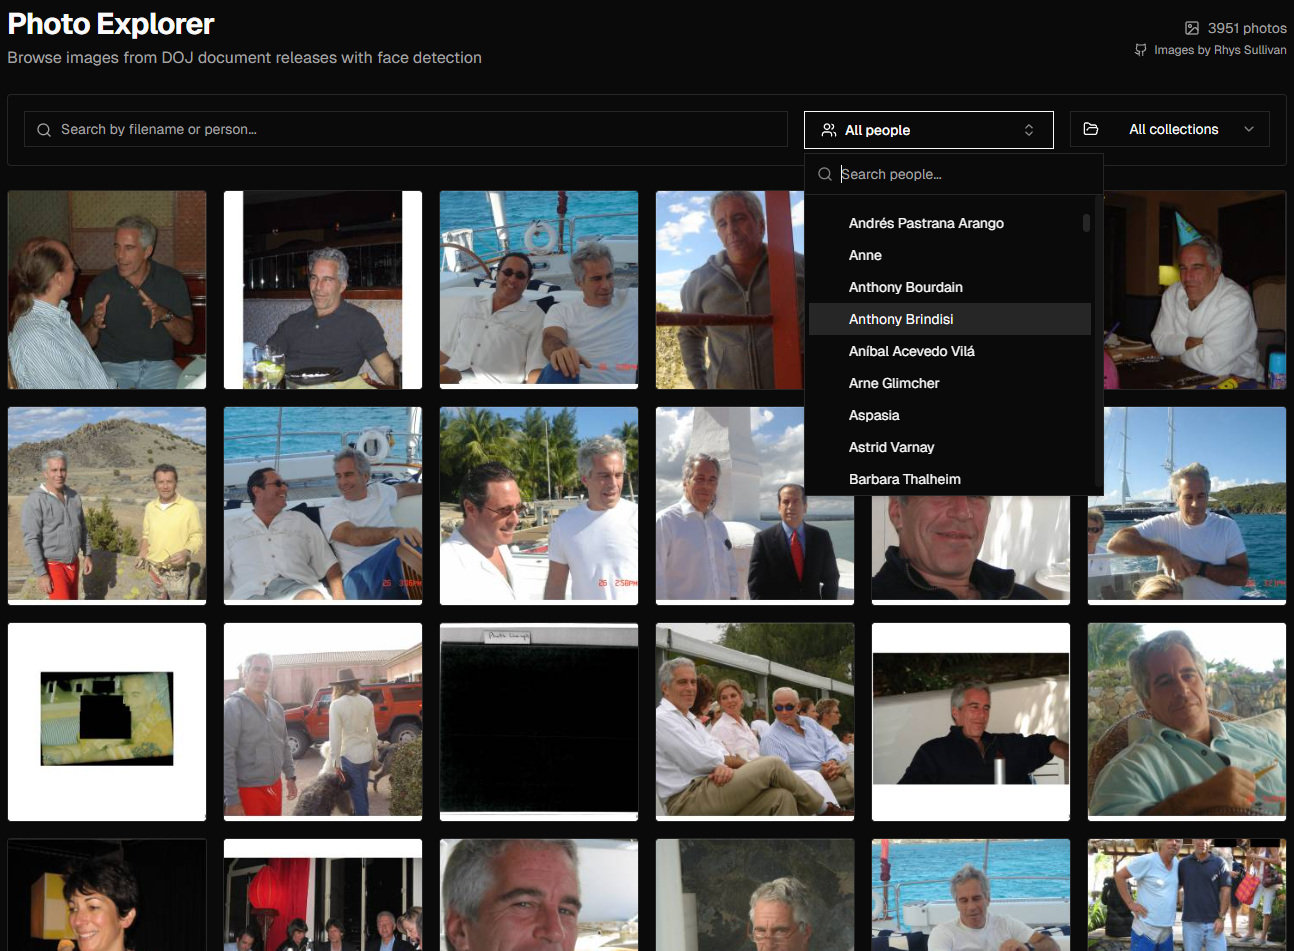Open the photo of two men with palm trees behind
The height and width of the screenshot is (951, 1294).
539,506
